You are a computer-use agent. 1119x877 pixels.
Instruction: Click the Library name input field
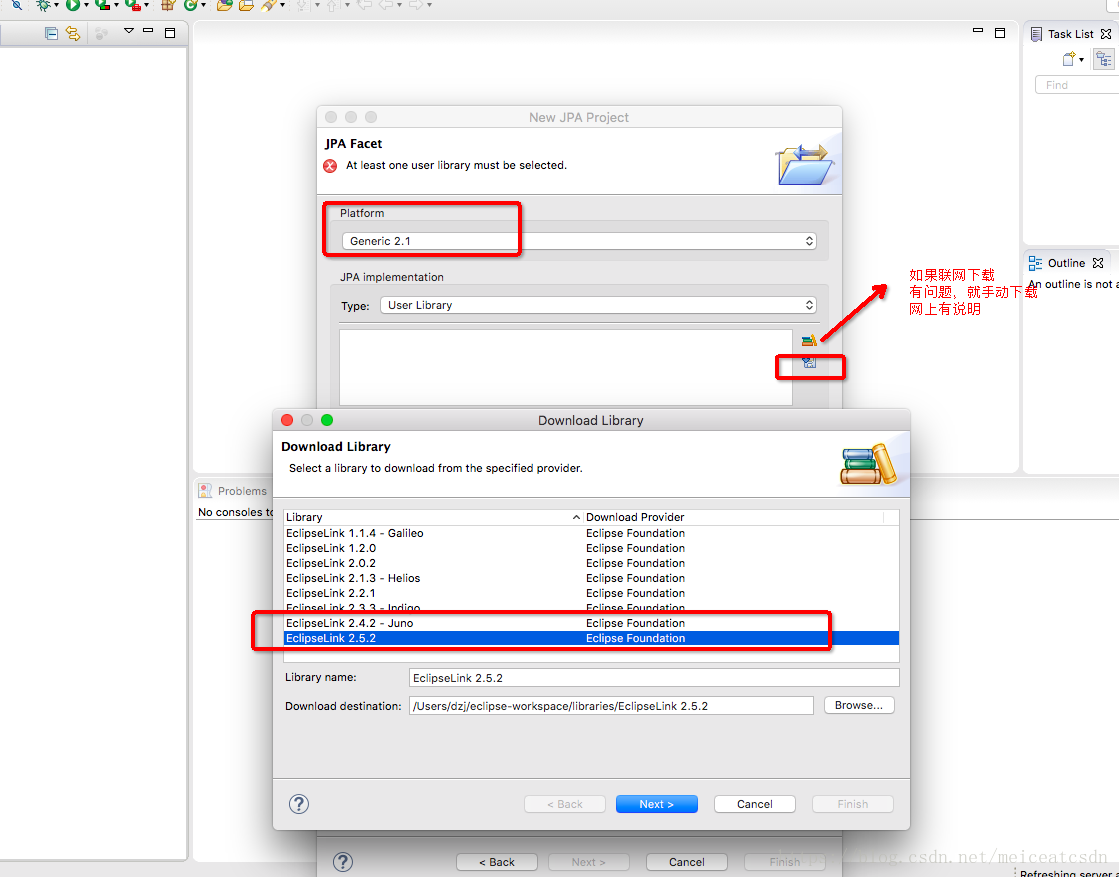click(x=654, y=678)
